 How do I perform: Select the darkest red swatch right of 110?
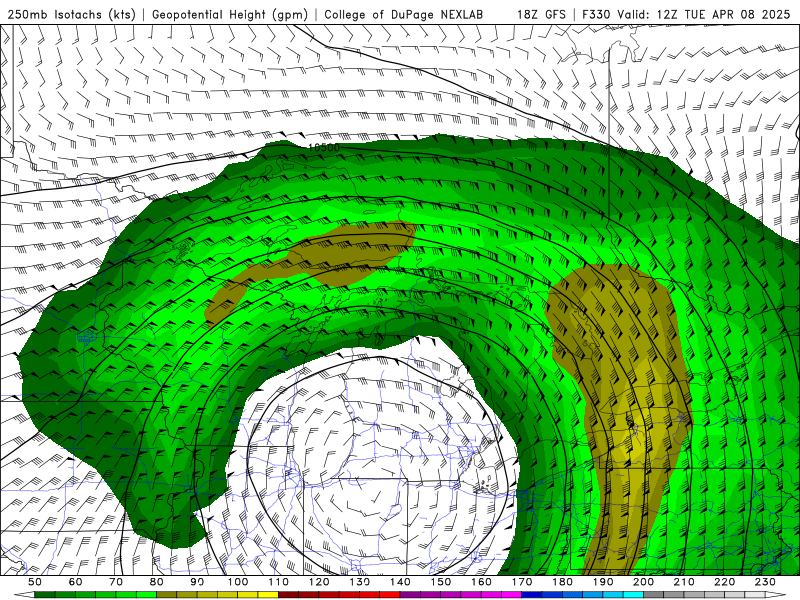[x=288, y=595]
